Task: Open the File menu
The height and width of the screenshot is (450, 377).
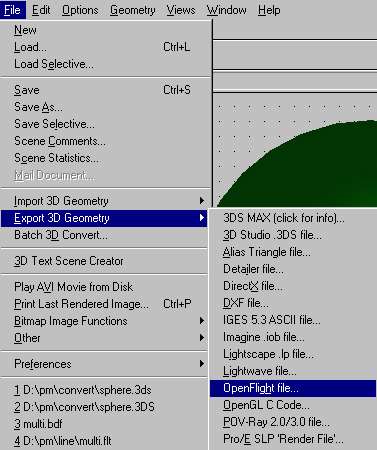Action: coord(13,10)
